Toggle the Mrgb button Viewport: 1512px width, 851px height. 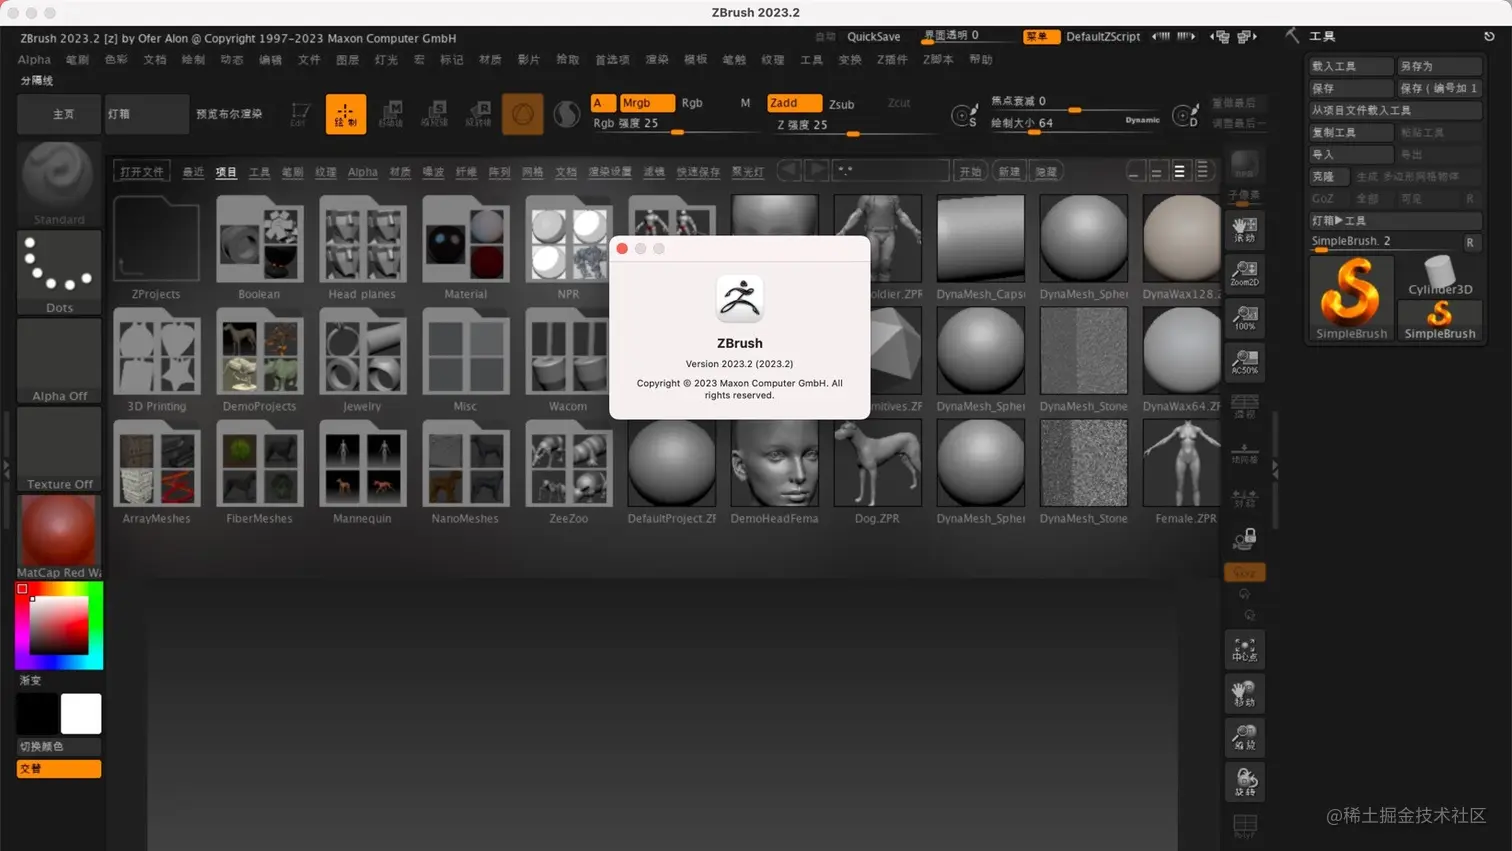(x=646, y=103)
